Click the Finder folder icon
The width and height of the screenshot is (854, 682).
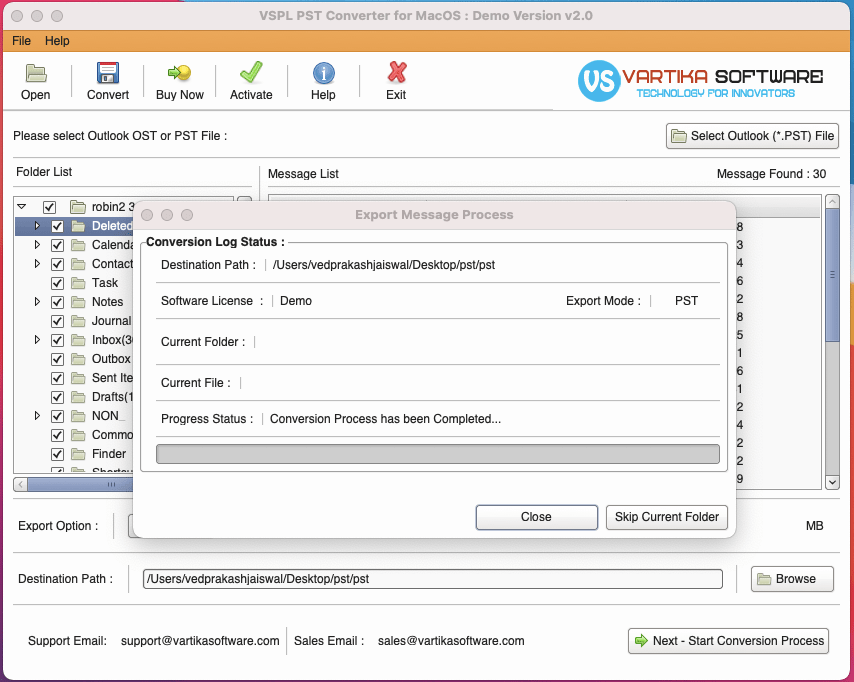78,454
